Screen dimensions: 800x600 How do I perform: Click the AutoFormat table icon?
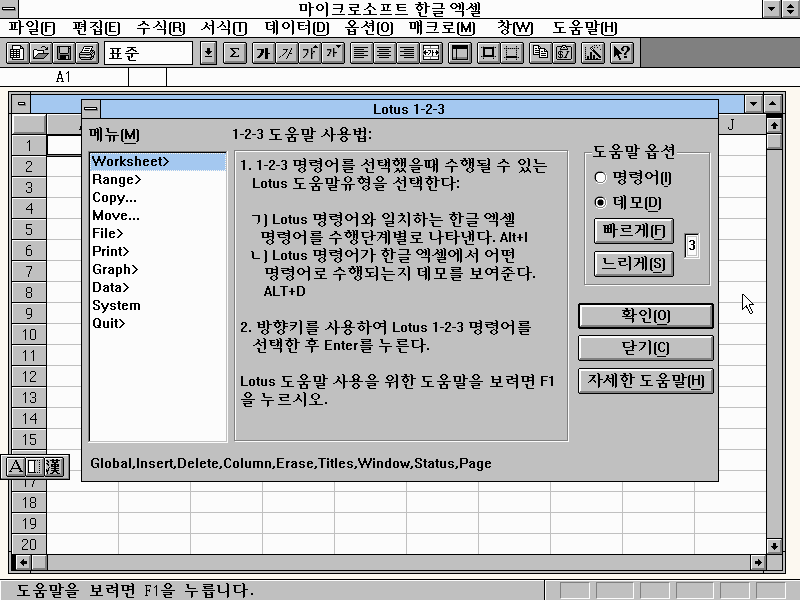(x=460, y=53)
